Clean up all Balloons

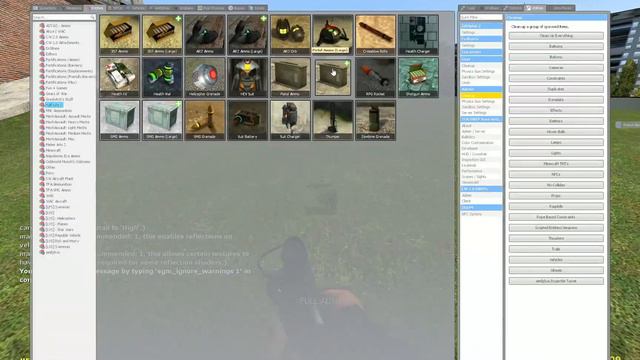click(x=556, y=47)
